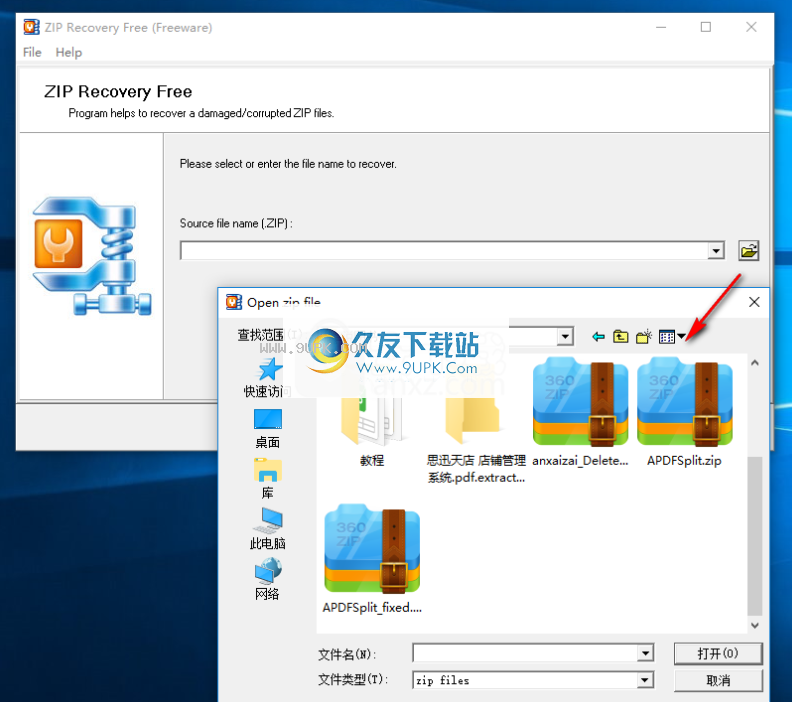792x702 pixels.
Task: Expand the look-in location dropdown
Action: pos(565,336)
